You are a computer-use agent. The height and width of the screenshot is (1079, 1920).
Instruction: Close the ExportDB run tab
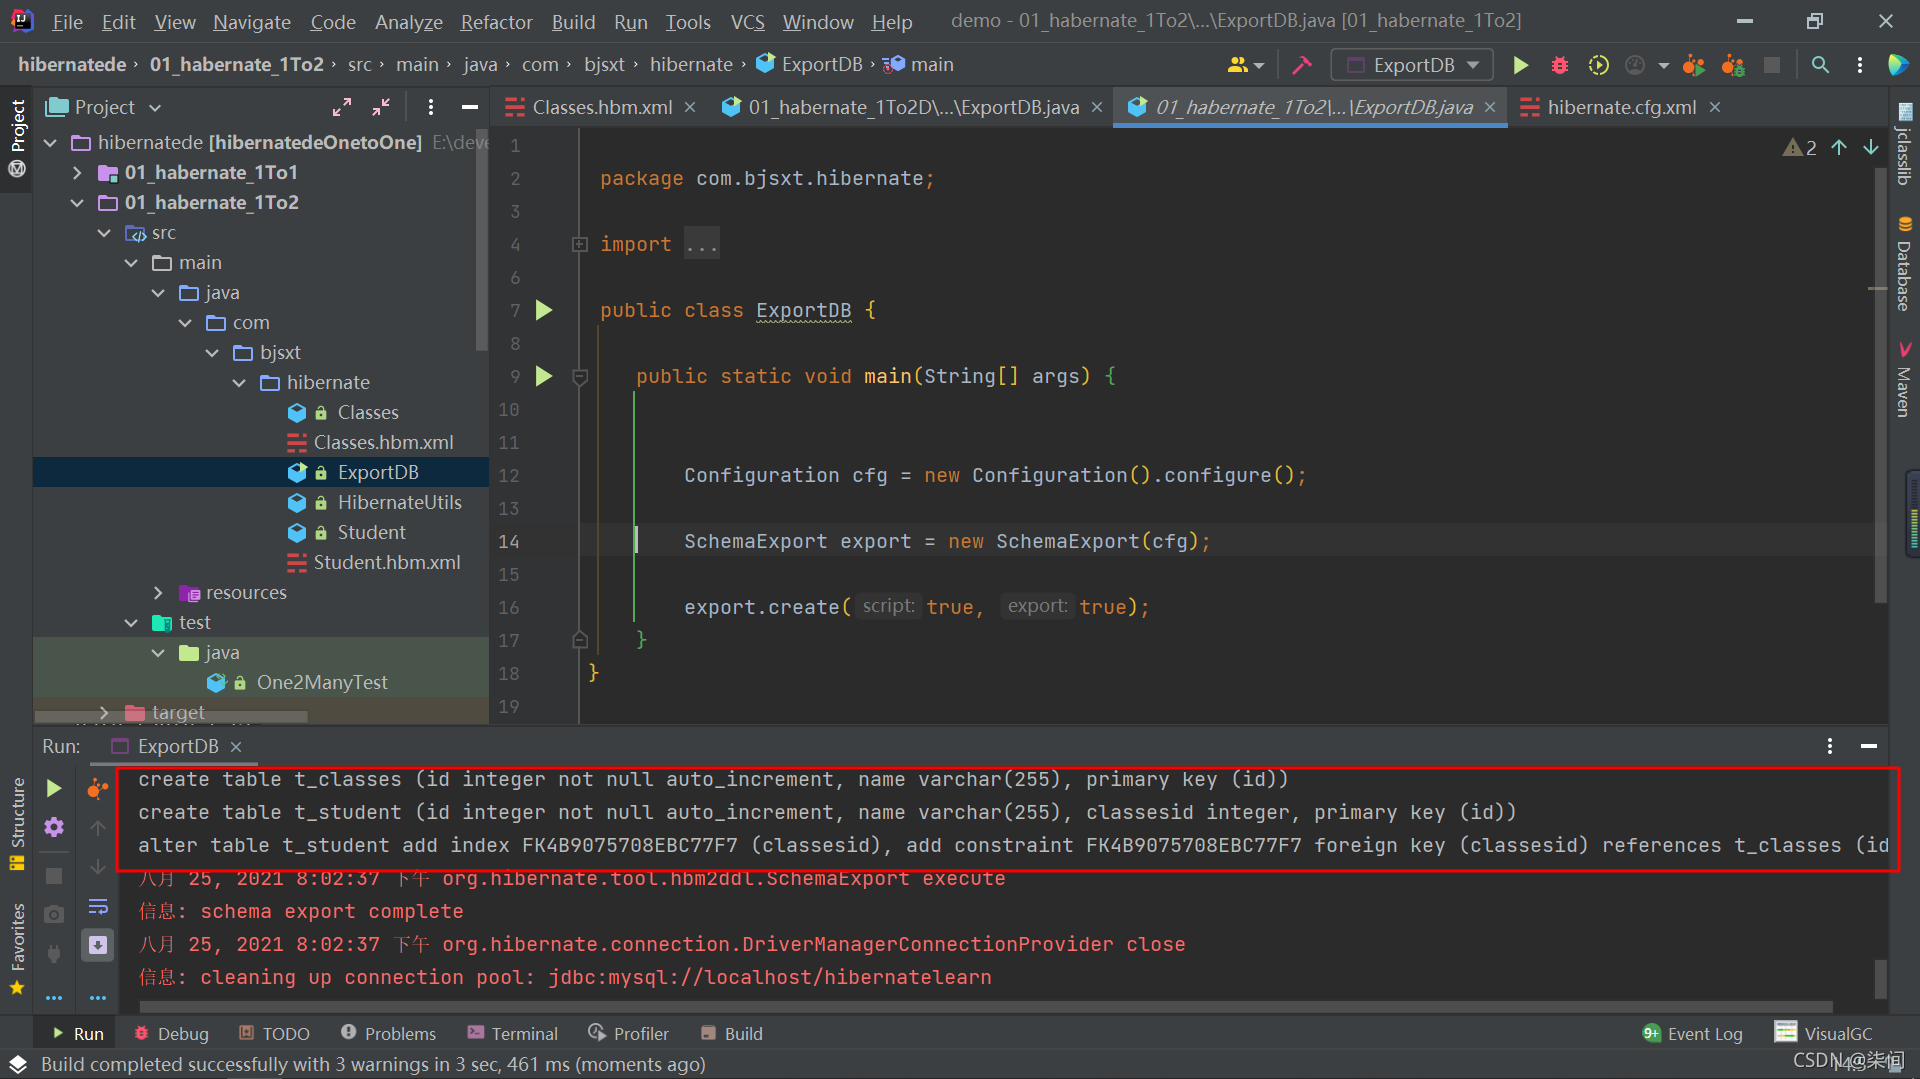click(x=236, y=747)
